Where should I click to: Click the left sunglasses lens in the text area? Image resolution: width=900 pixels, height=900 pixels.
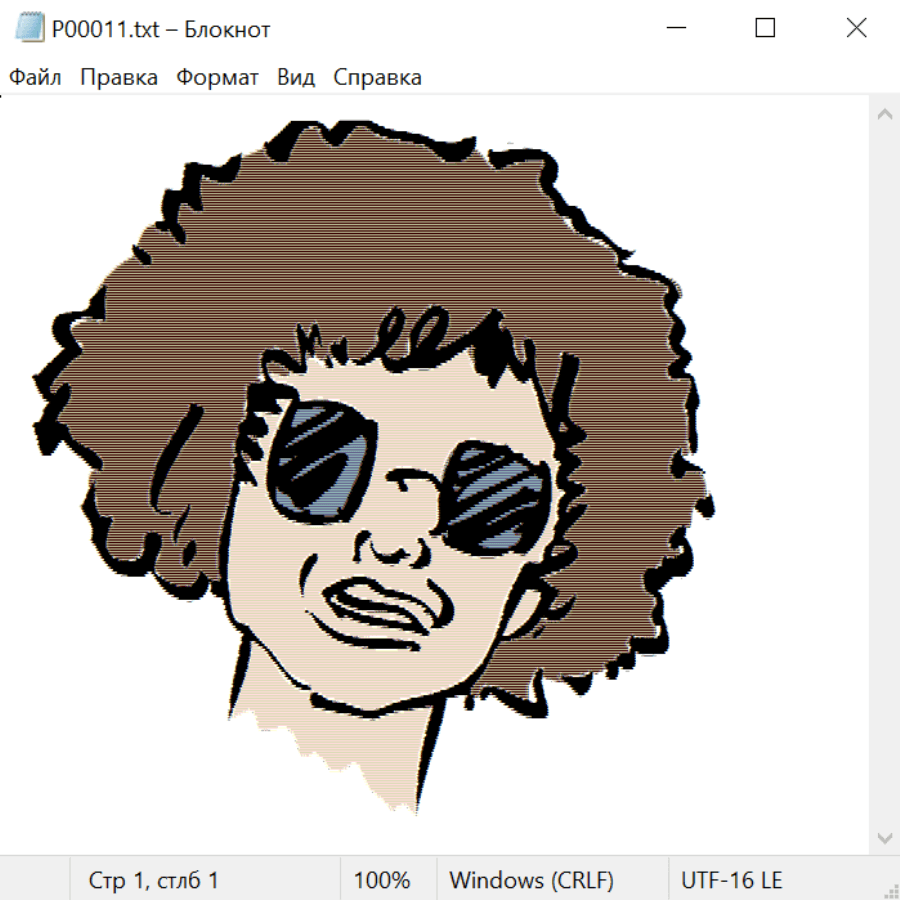(x=322, y=458)
